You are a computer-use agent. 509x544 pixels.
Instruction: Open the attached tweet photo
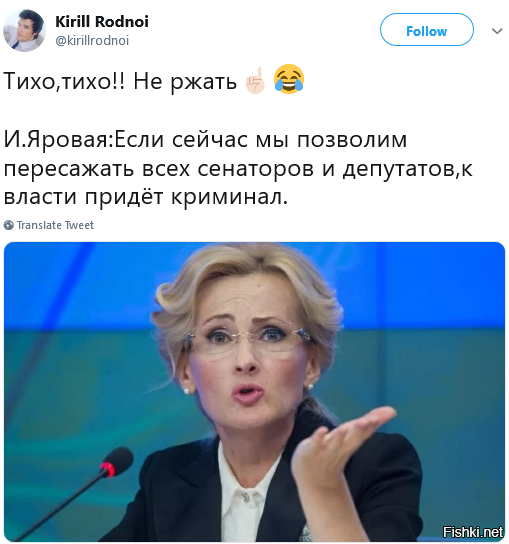point(254,392)
